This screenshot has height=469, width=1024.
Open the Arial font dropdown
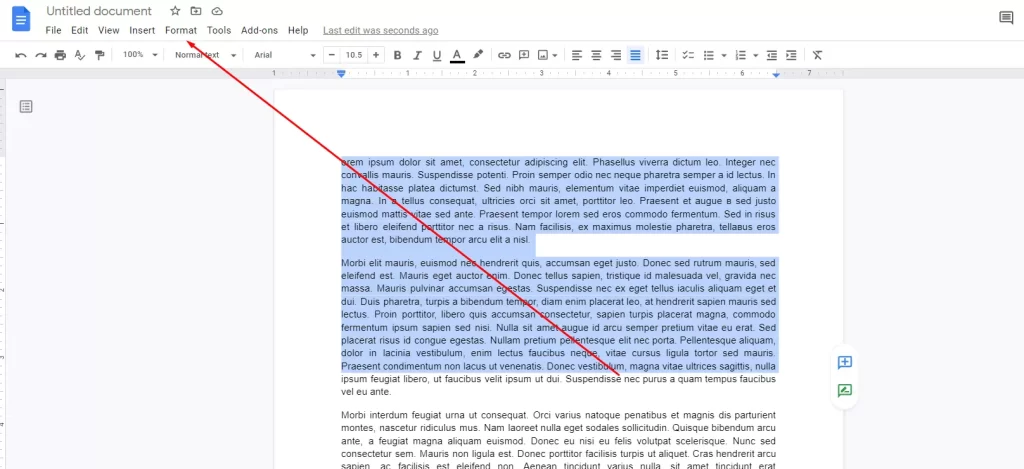(285, 56)
